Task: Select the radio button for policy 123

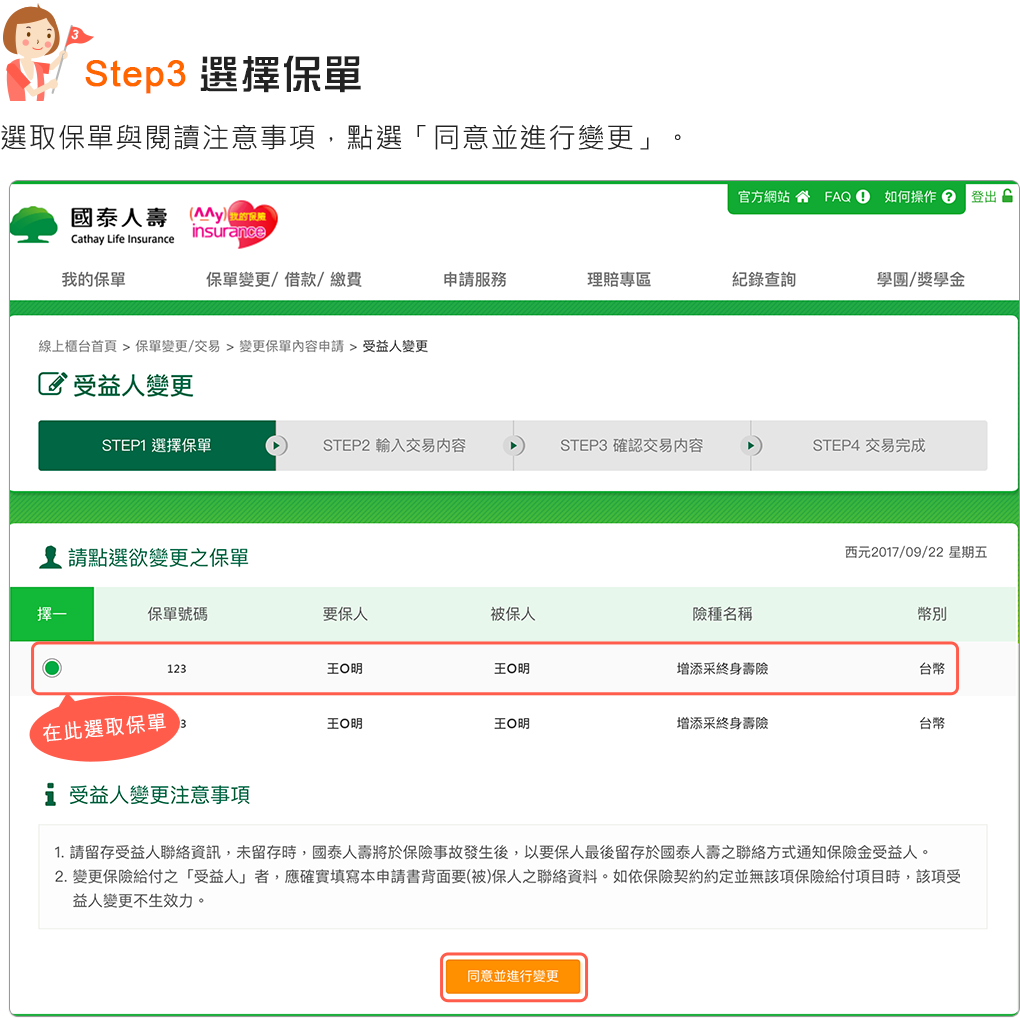Action: [52, 668]
